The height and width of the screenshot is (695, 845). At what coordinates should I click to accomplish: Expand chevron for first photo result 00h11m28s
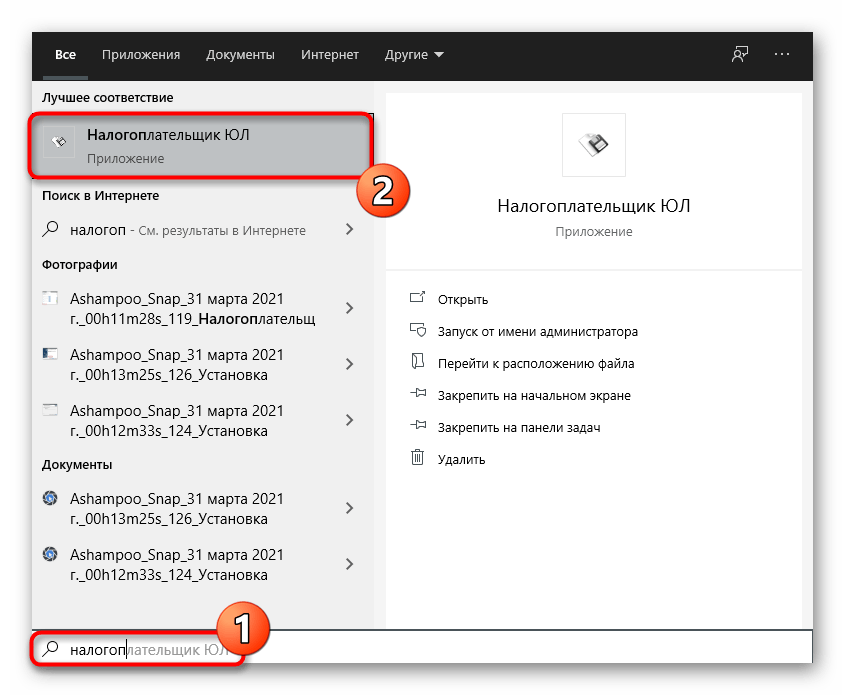click(x=349, y=308)
